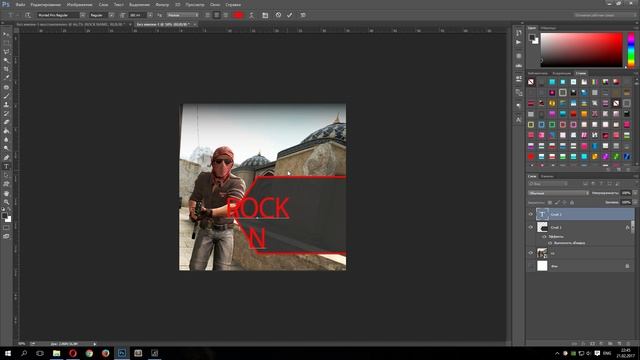Open layer filter kind dropdown

pos(548,184)
